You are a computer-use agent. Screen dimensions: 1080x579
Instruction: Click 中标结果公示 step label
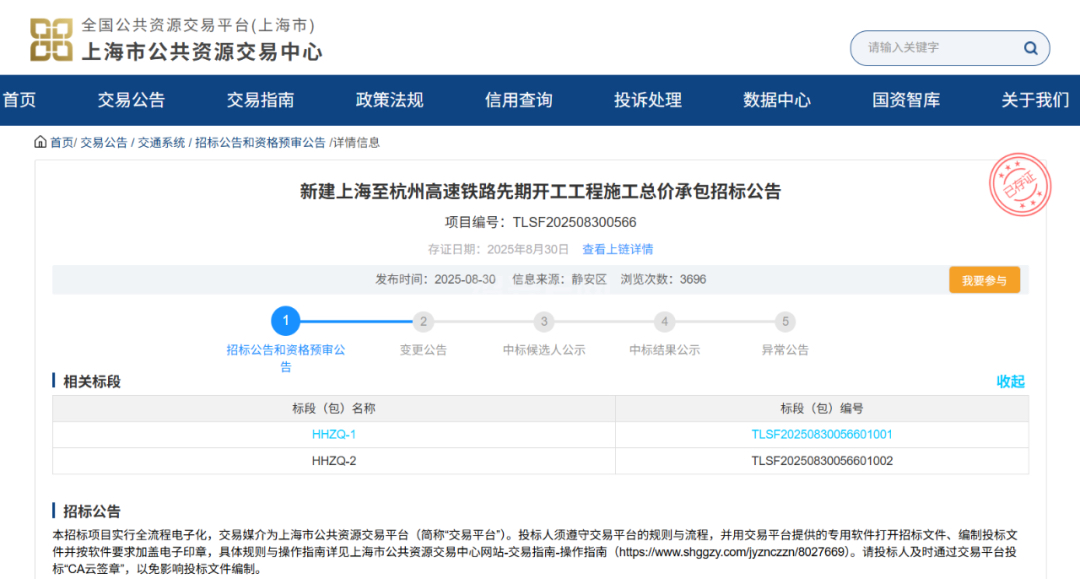(665, 350)
